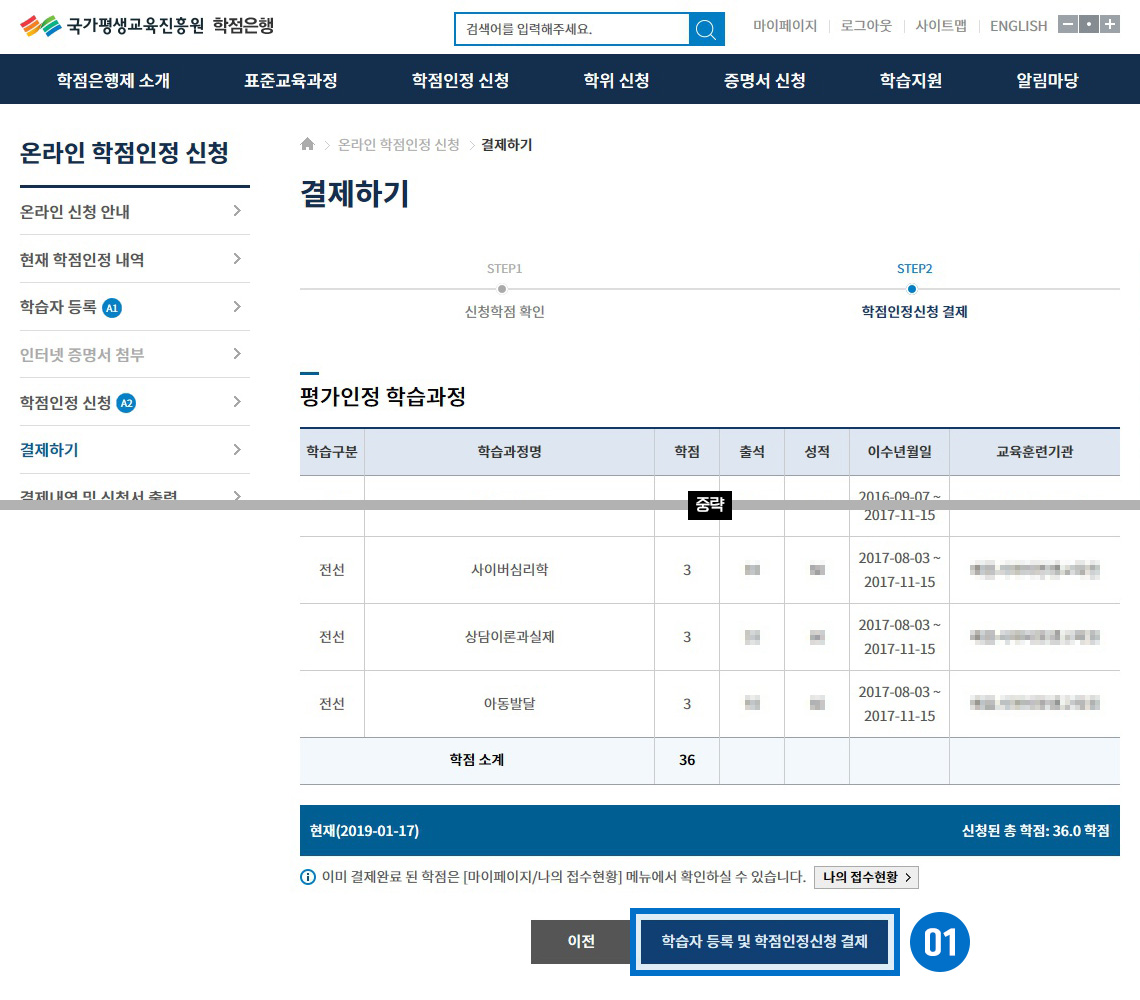Open the 학습지원 top menu
Viewport: 1140px width, 1000px height.
[x=910, y=80]
